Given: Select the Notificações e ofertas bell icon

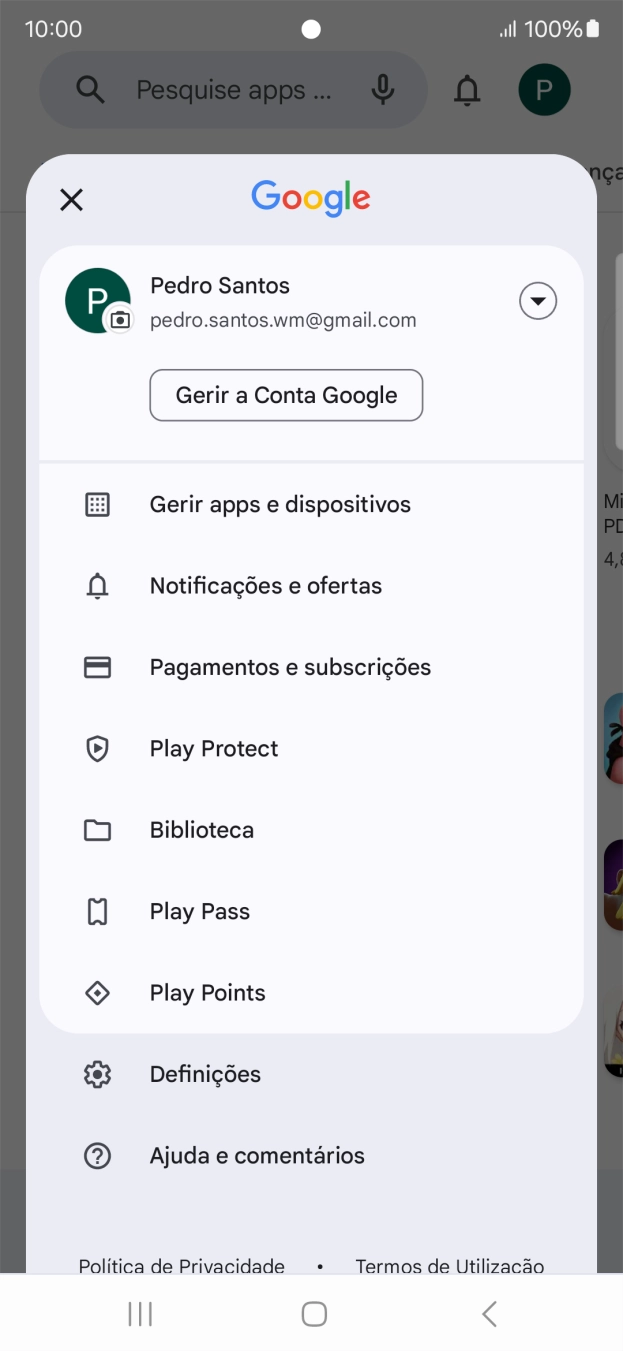Looking at the screenshot, I should pyautogui.click(x=97, y=586).
